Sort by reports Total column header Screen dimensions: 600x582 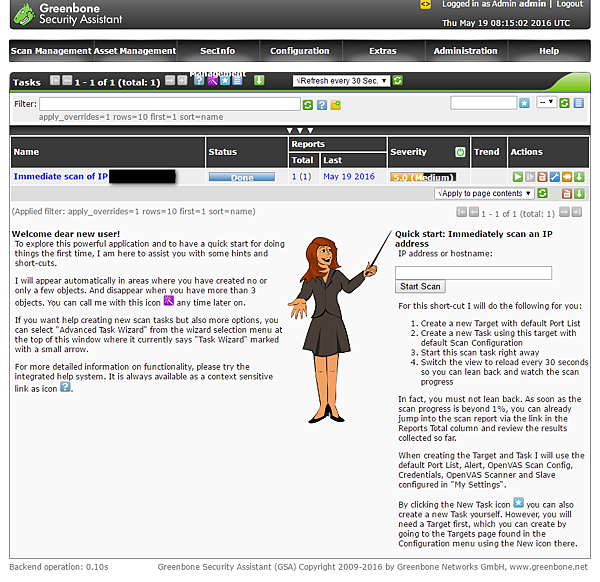coord(302,160)
